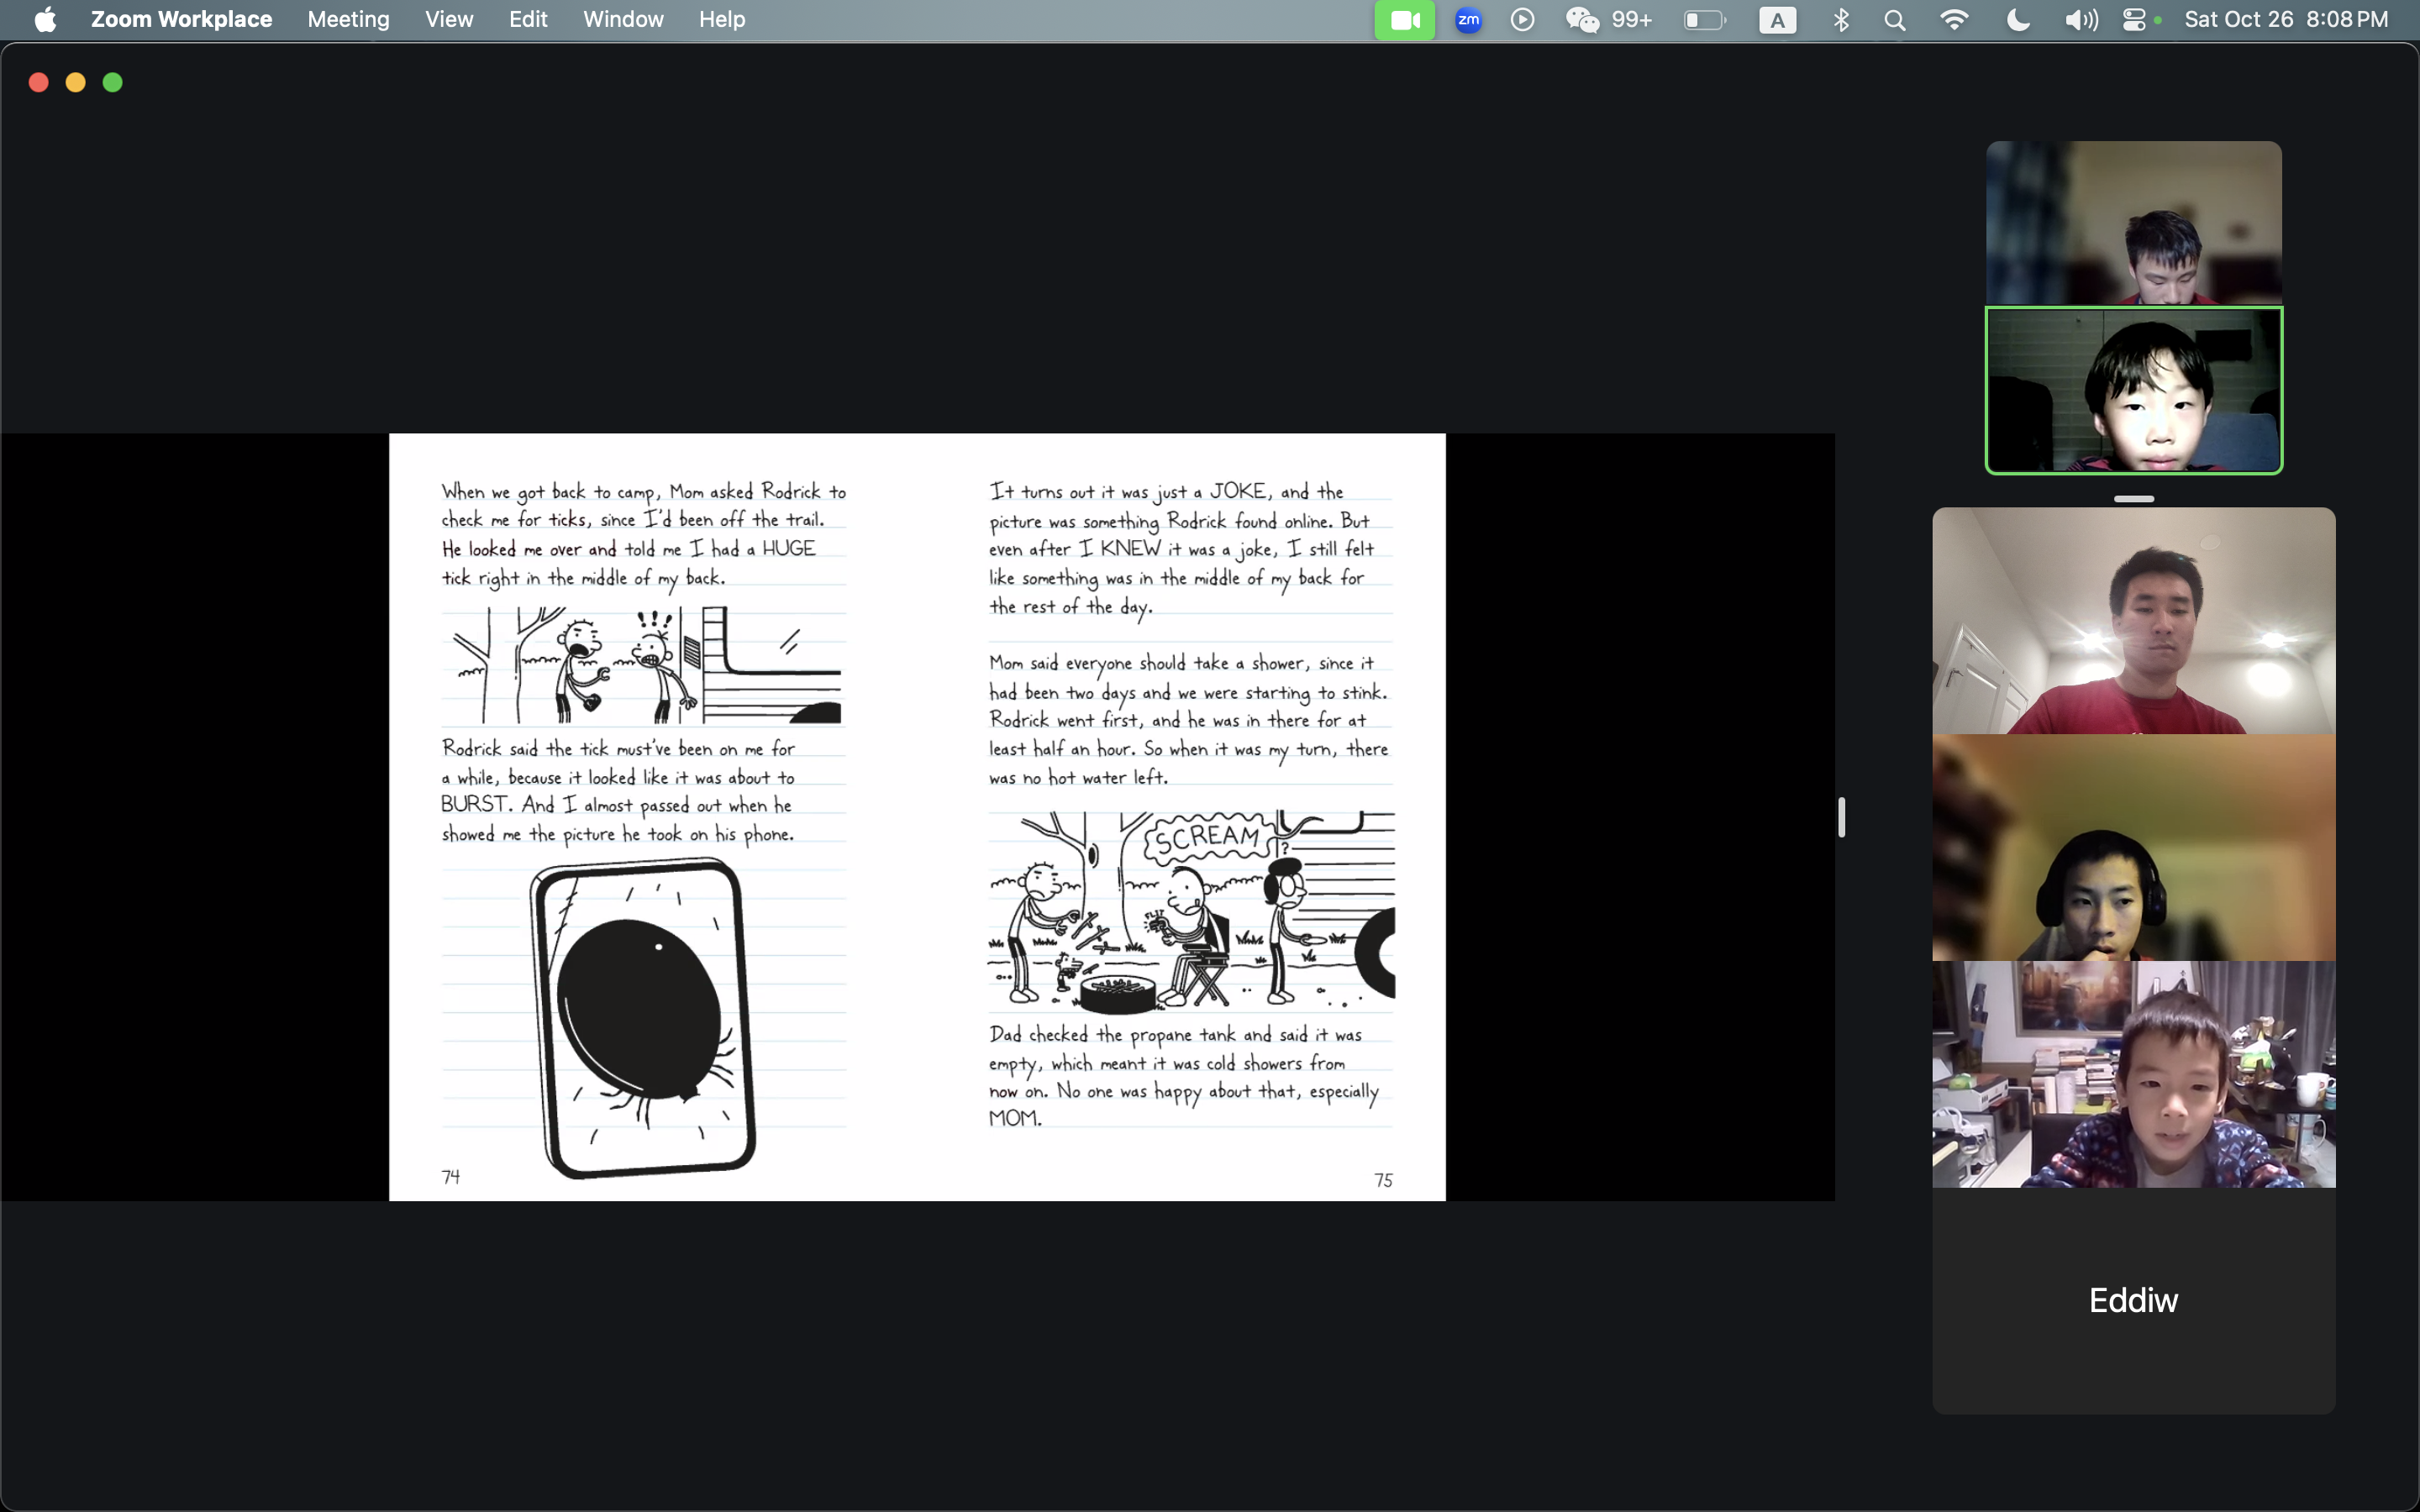Viewport: 2420px width, 1512px height.
Task: Open the View menu
Action: pyautogui.click(x=449, y=20)
